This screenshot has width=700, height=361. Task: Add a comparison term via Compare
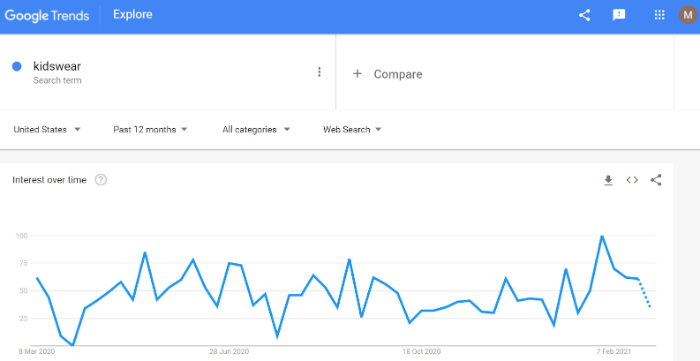click(x=398, y=74)
